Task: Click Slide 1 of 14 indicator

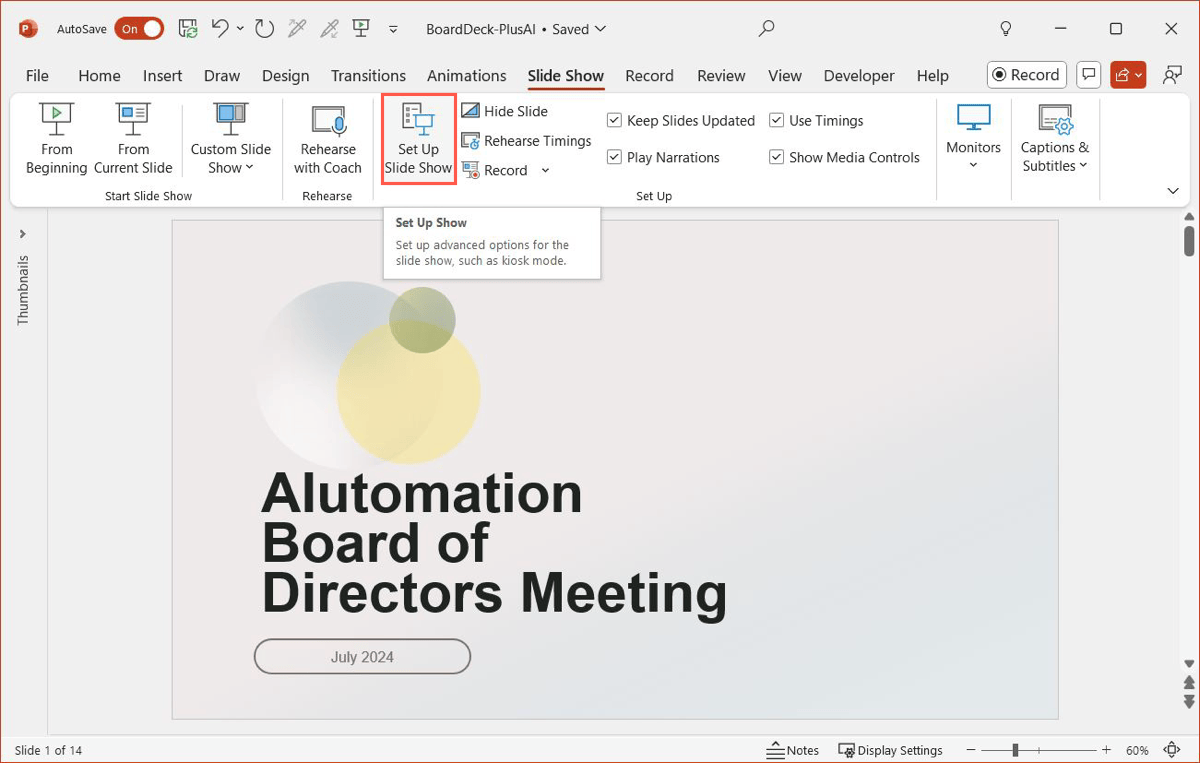Action: [x=48, y=750]
